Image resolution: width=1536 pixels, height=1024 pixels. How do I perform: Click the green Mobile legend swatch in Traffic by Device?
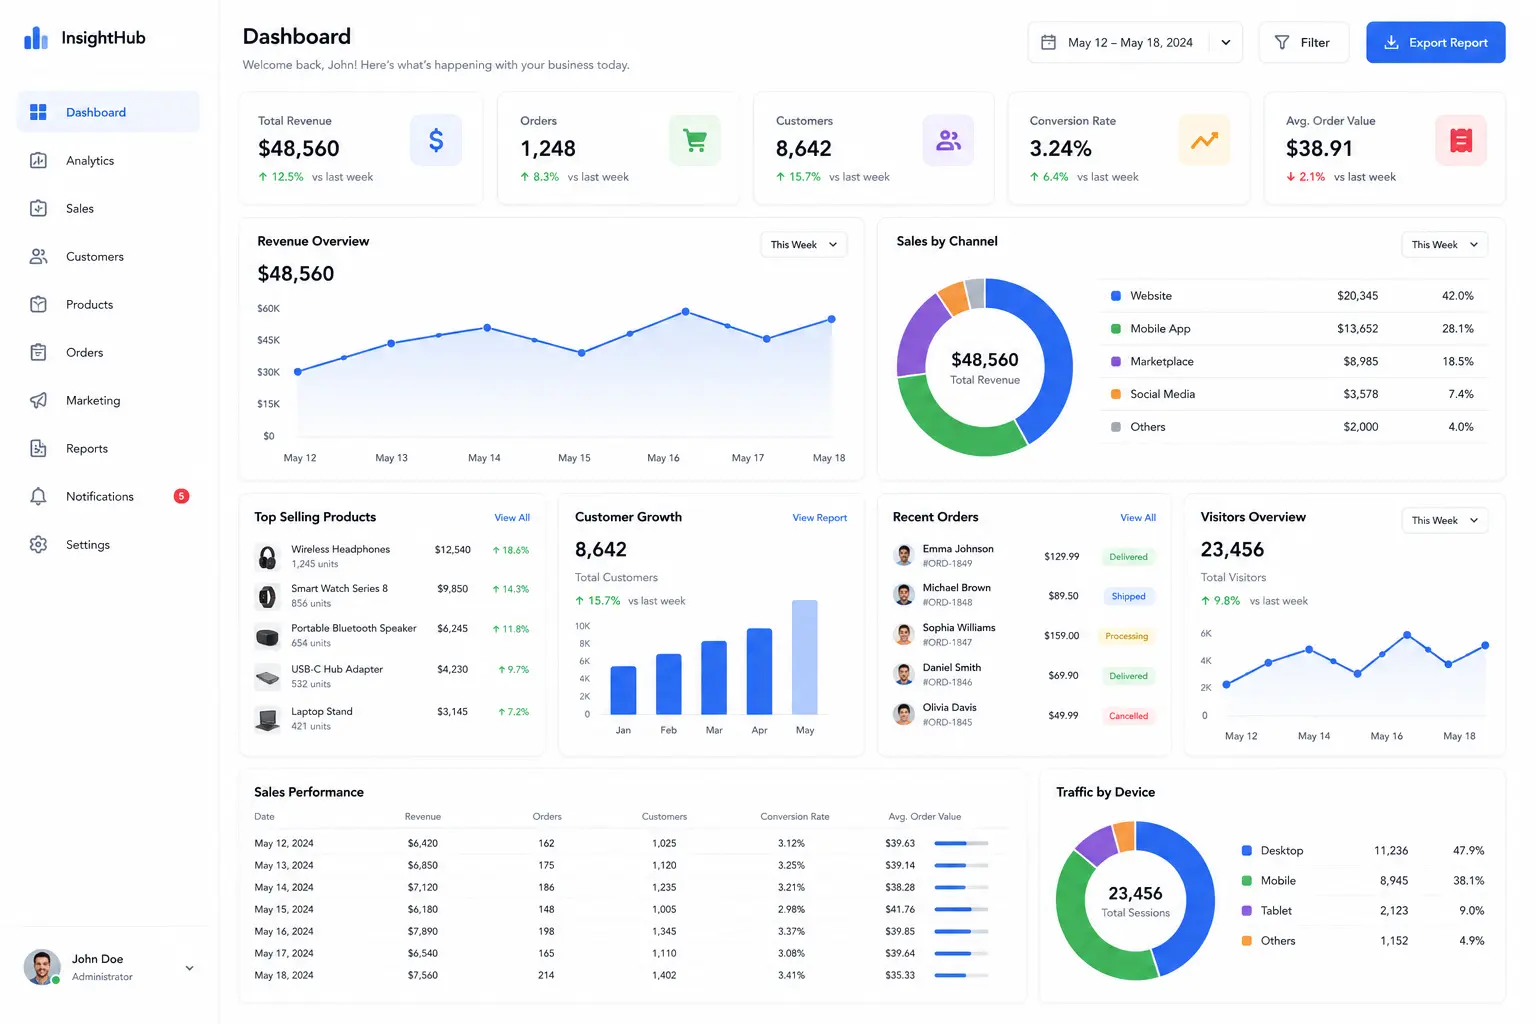[x=1246, y=881]
